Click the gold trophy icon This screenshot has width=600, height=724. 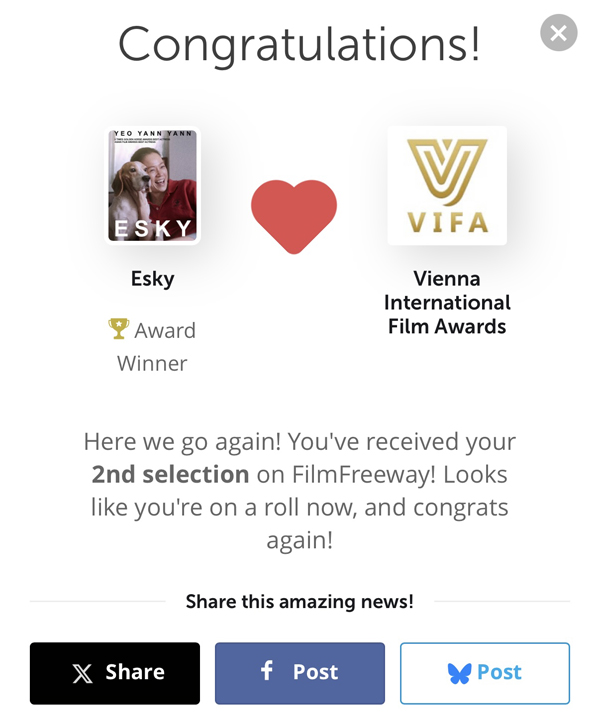pyautogui.click(x=118, y=328)
